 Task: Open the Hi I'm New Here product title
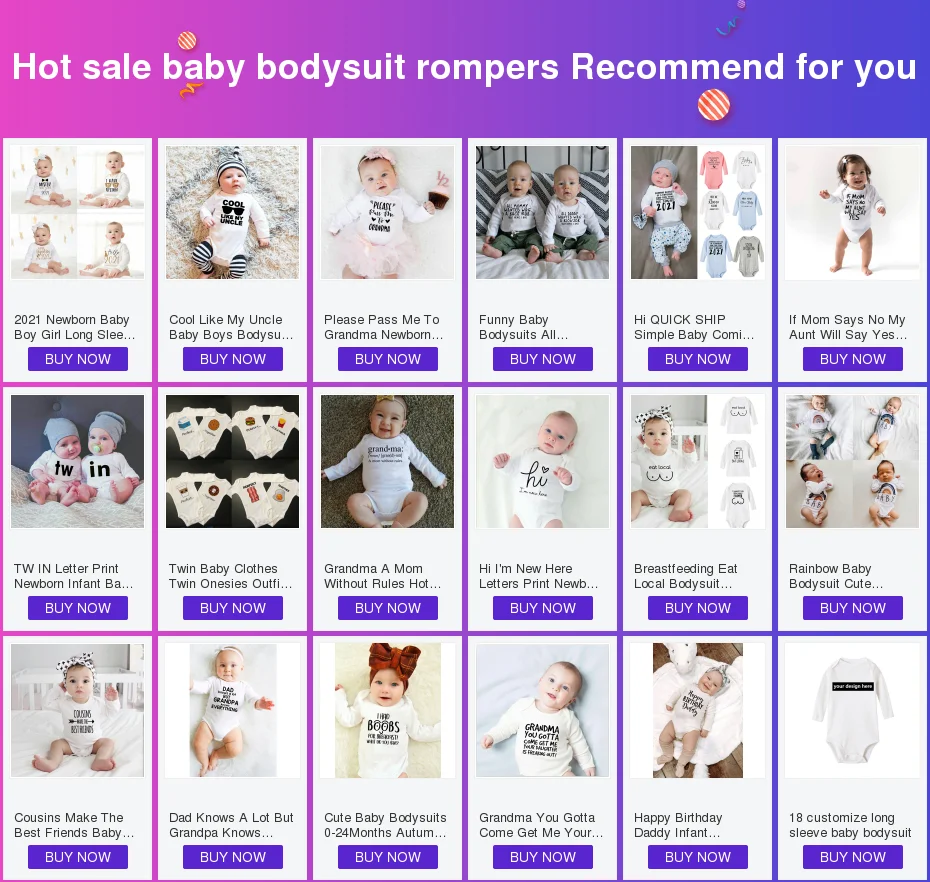tap(539, 576)
